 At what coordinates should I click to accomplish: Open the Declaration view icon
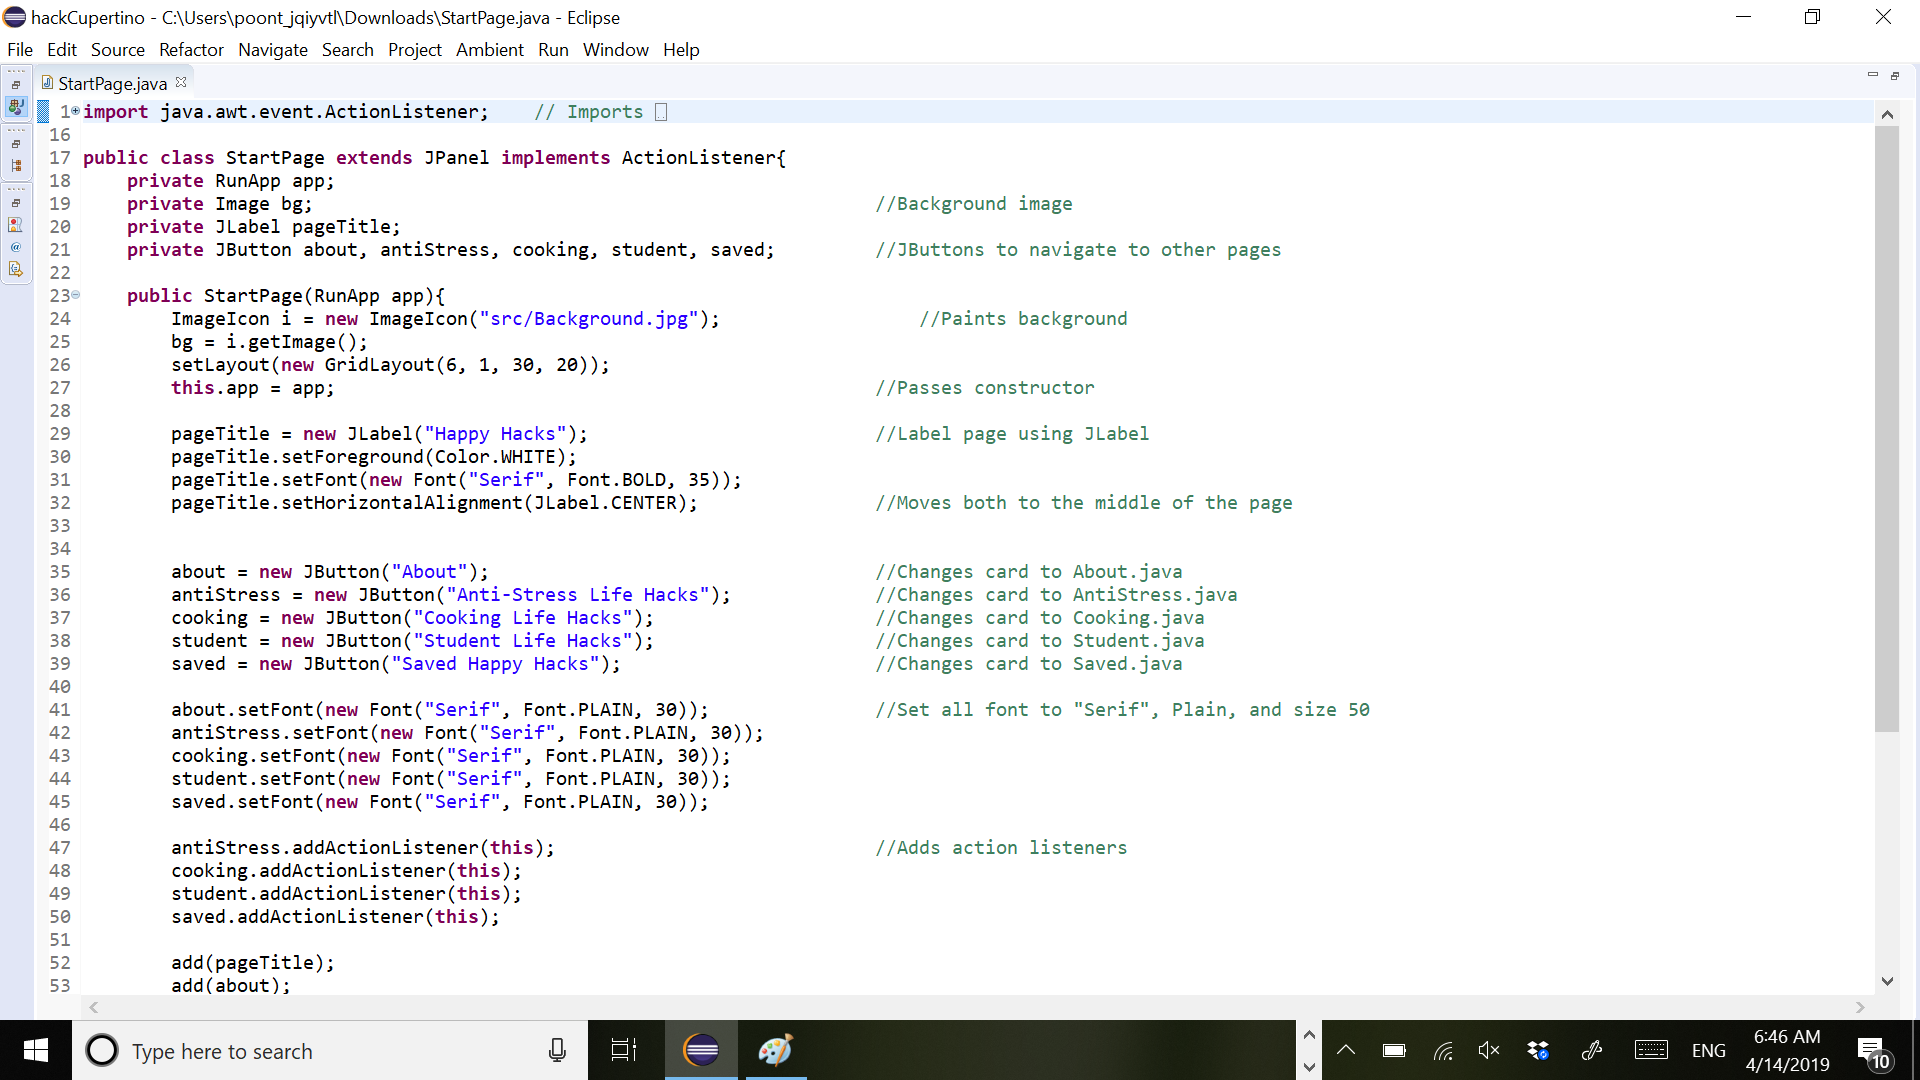pos(16,269)
